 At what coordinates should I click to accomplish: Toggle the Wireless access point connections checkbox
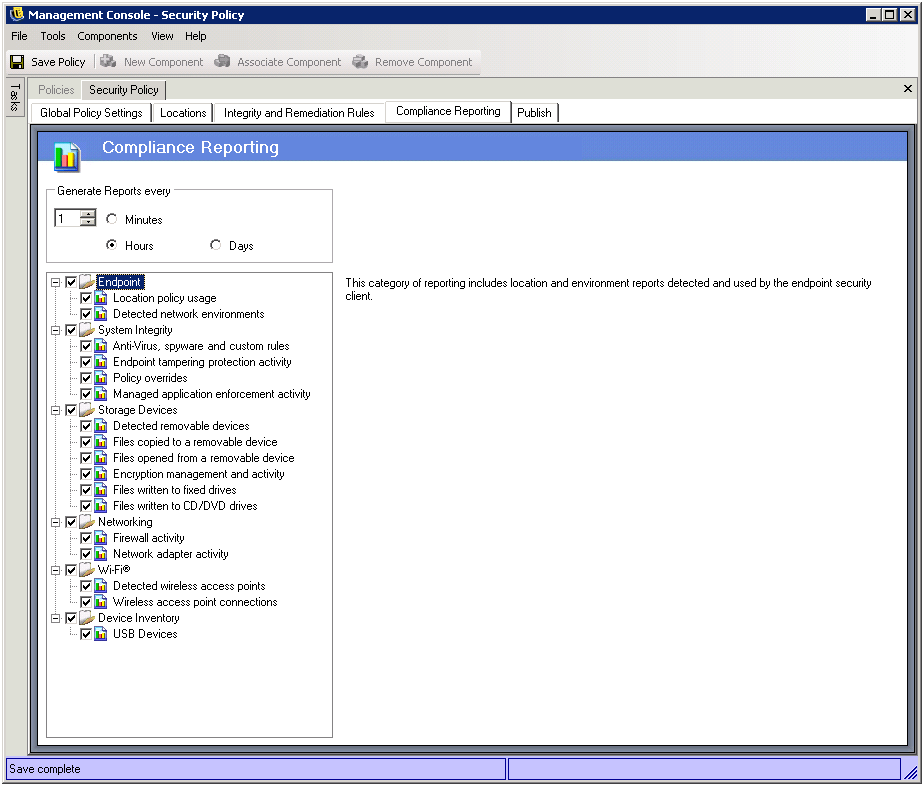pos(86,601)
